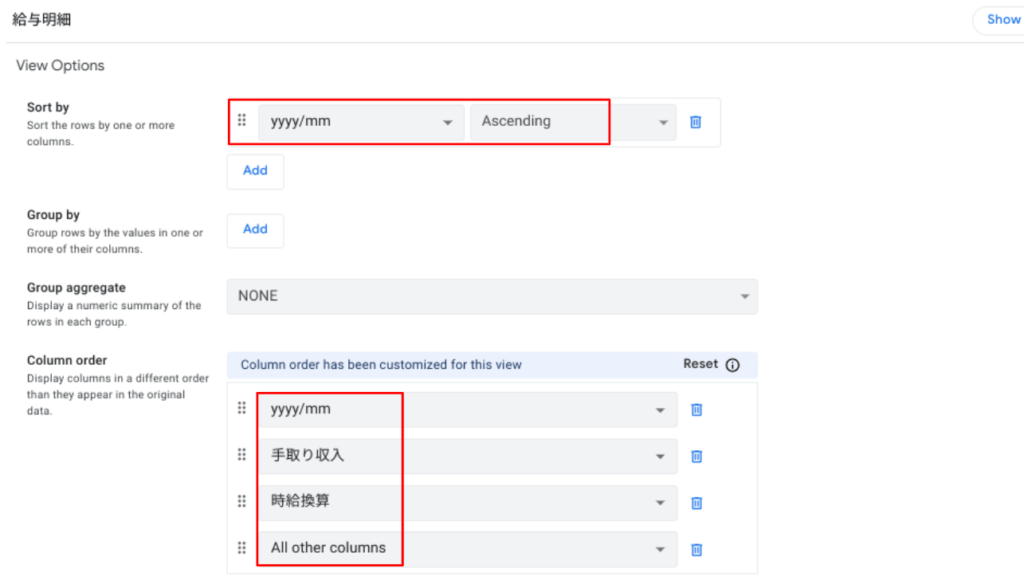This screenshot has width=1024, height=576.
Task: Click the View Options heading
Action: [60, 65]
